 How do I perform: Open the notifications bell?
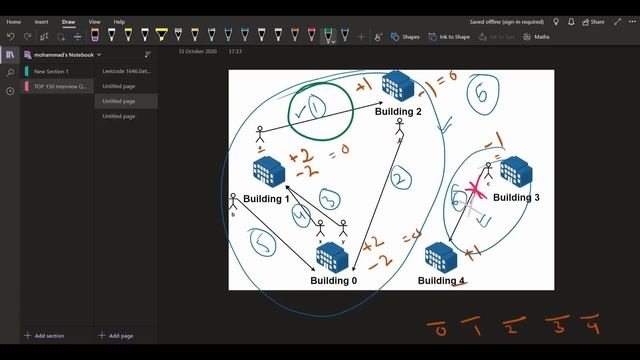(x=571, y=22)
